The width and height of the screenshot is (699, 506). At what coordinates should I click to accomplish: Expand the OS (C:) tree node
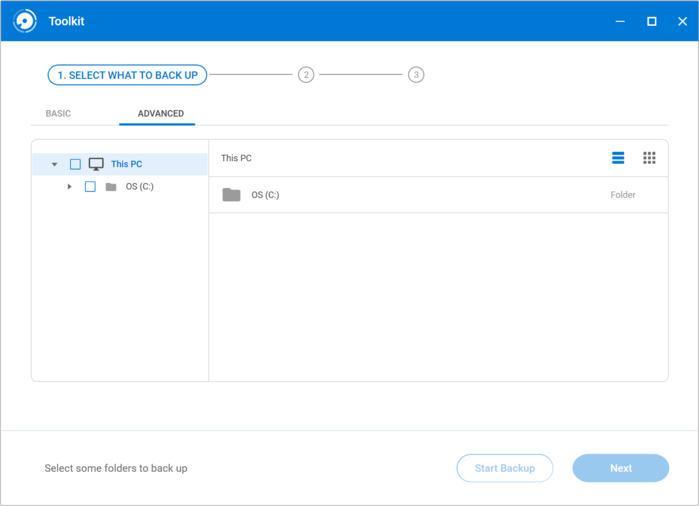(x=69, y=187)
